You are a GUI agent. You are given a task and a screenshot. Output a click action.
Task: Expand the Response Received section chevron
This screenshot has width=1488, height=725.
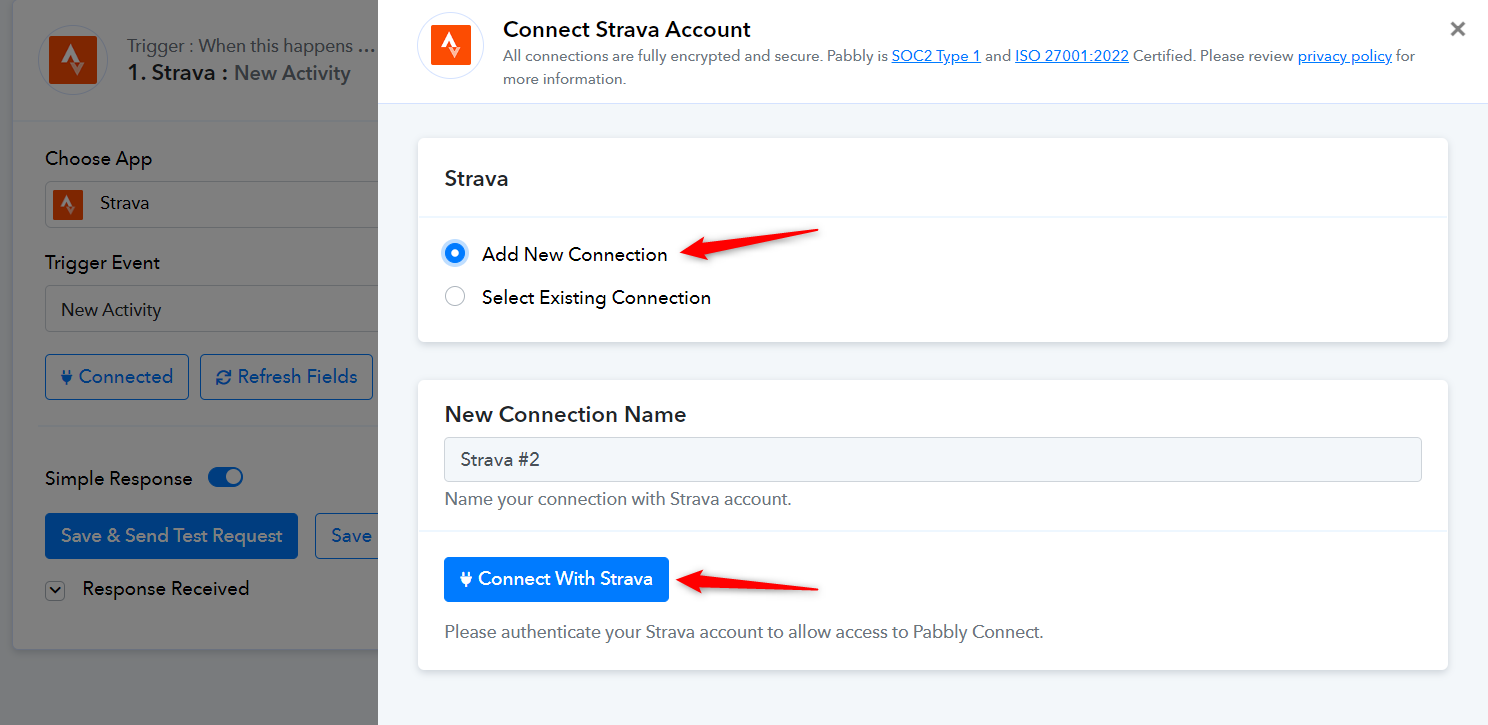pyautogui.click(x=55, y=590)
